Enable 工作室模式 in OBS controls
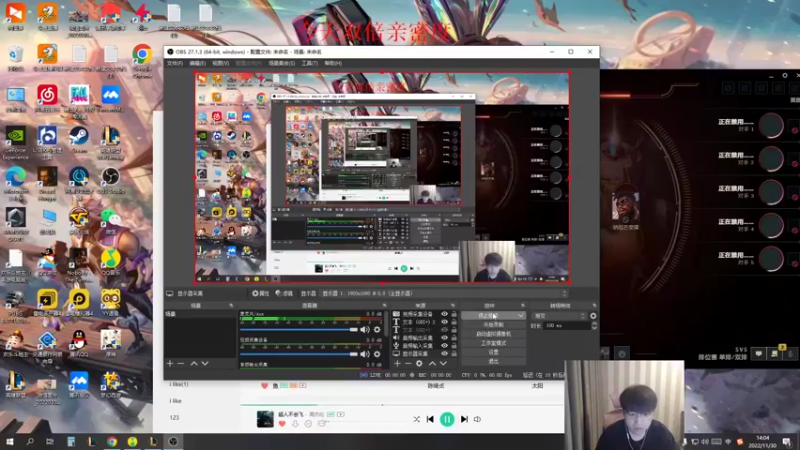The width and height of the screenshot is (800, 450). 493,343
